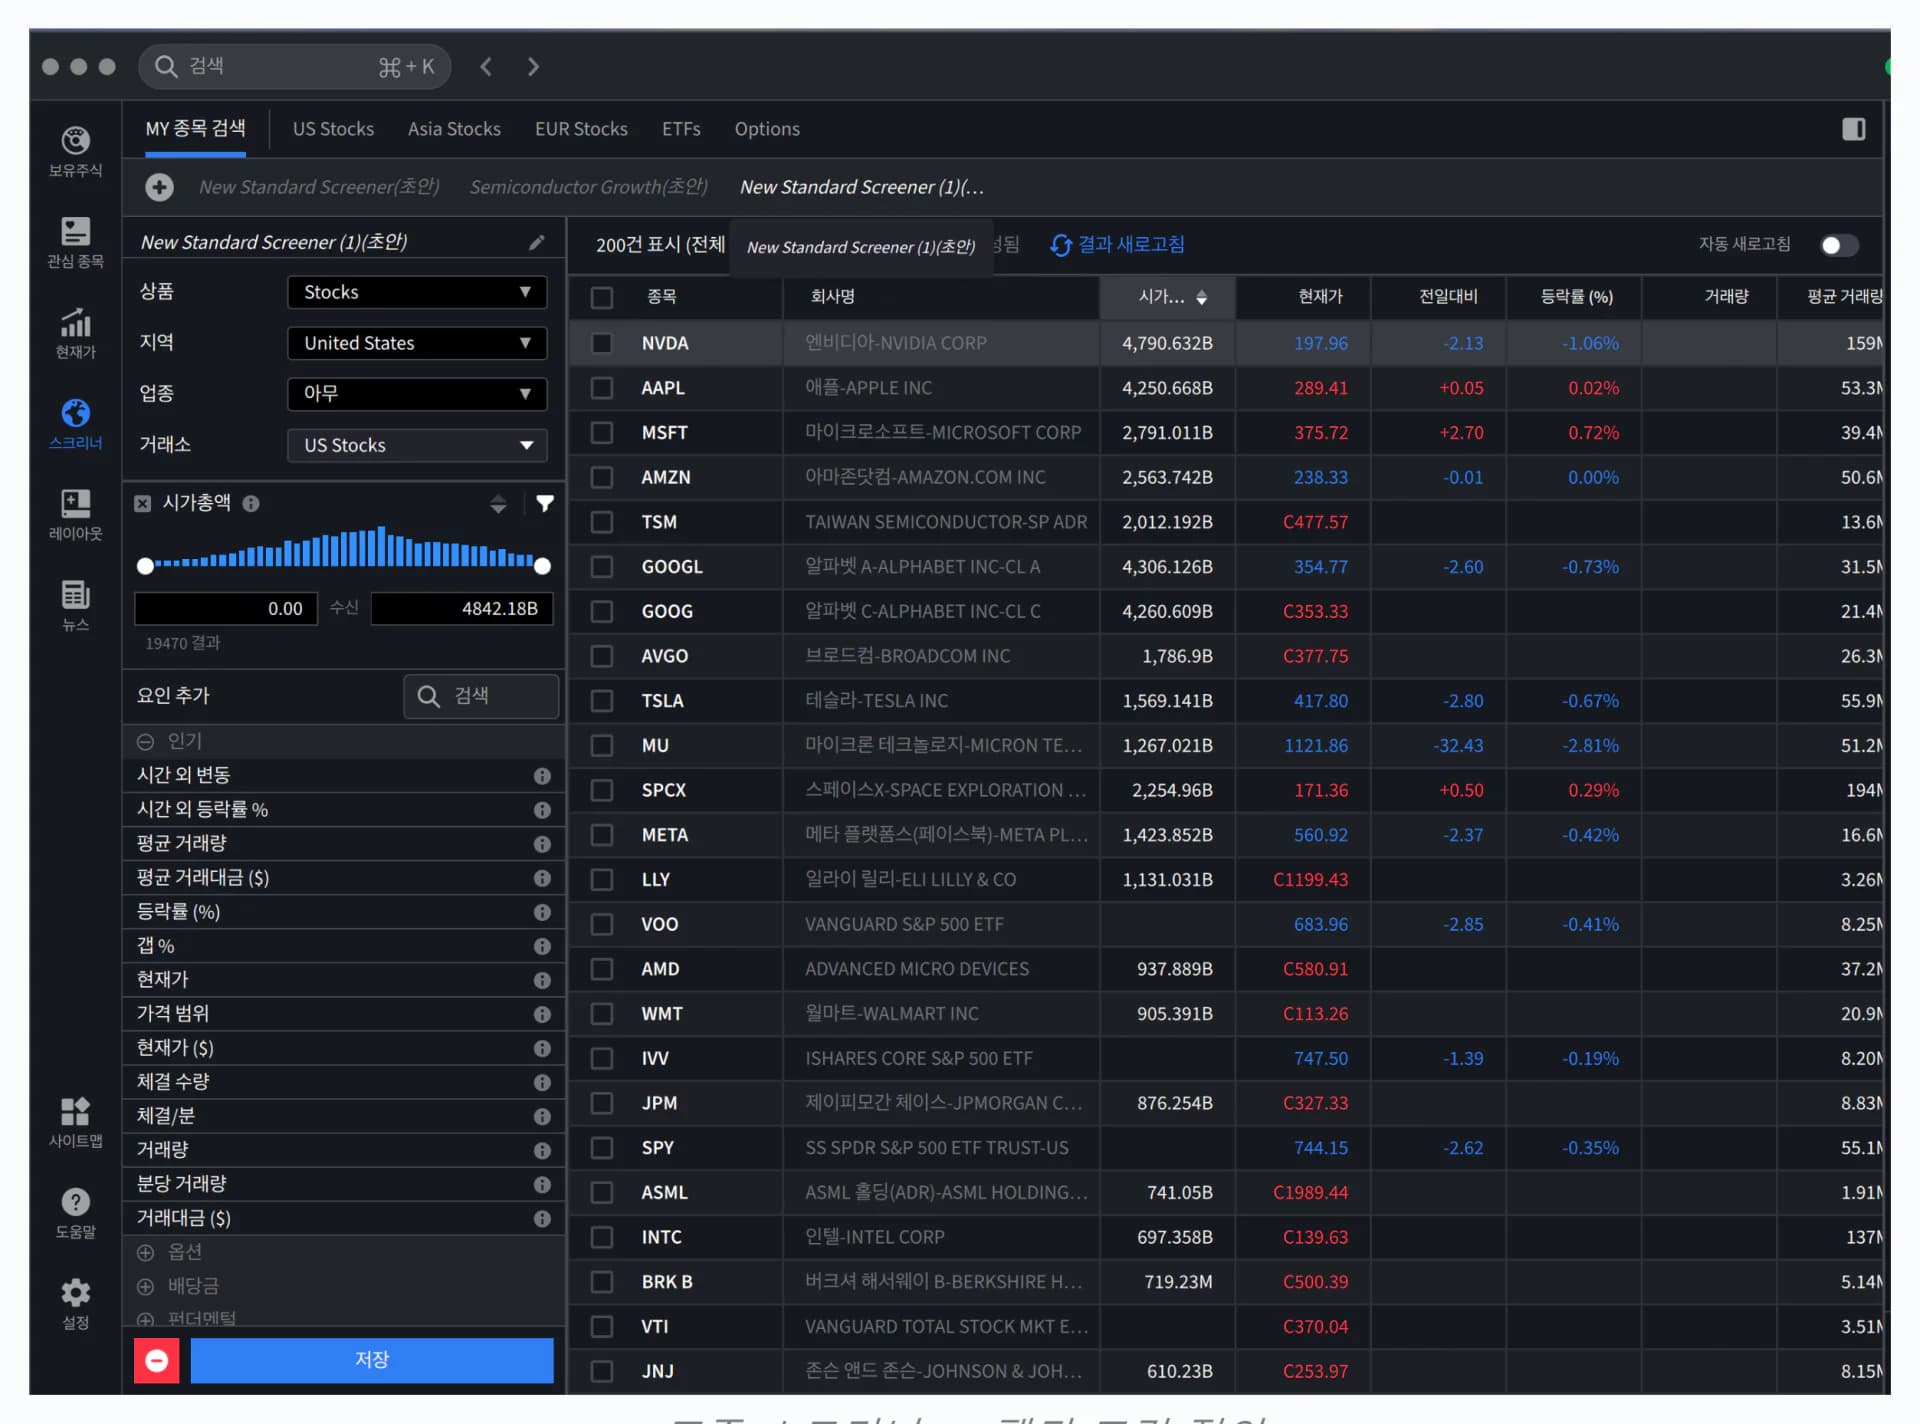Add the 가격 범위 factor
This screenshot has width=1920, height=1424.
coord(343,1014)
